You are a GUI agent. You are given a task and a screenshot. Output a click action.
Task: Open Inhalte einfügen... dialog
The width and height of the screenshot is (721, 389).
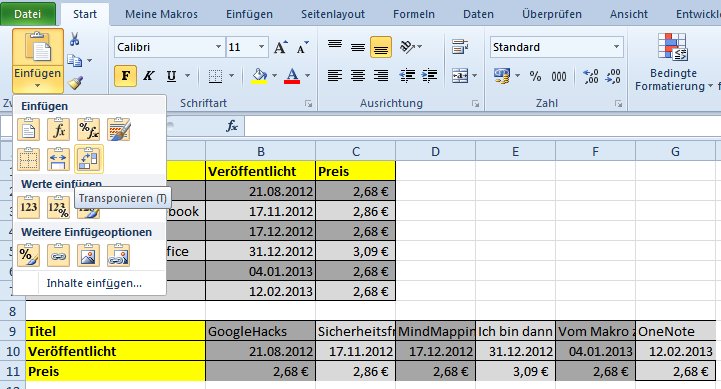point(94,283)
